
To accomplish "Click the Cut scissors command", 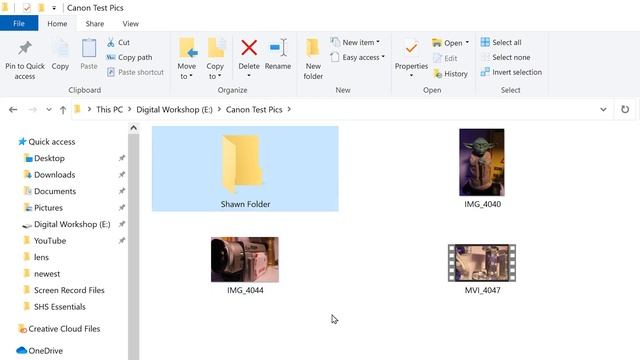I will point(118,42).
